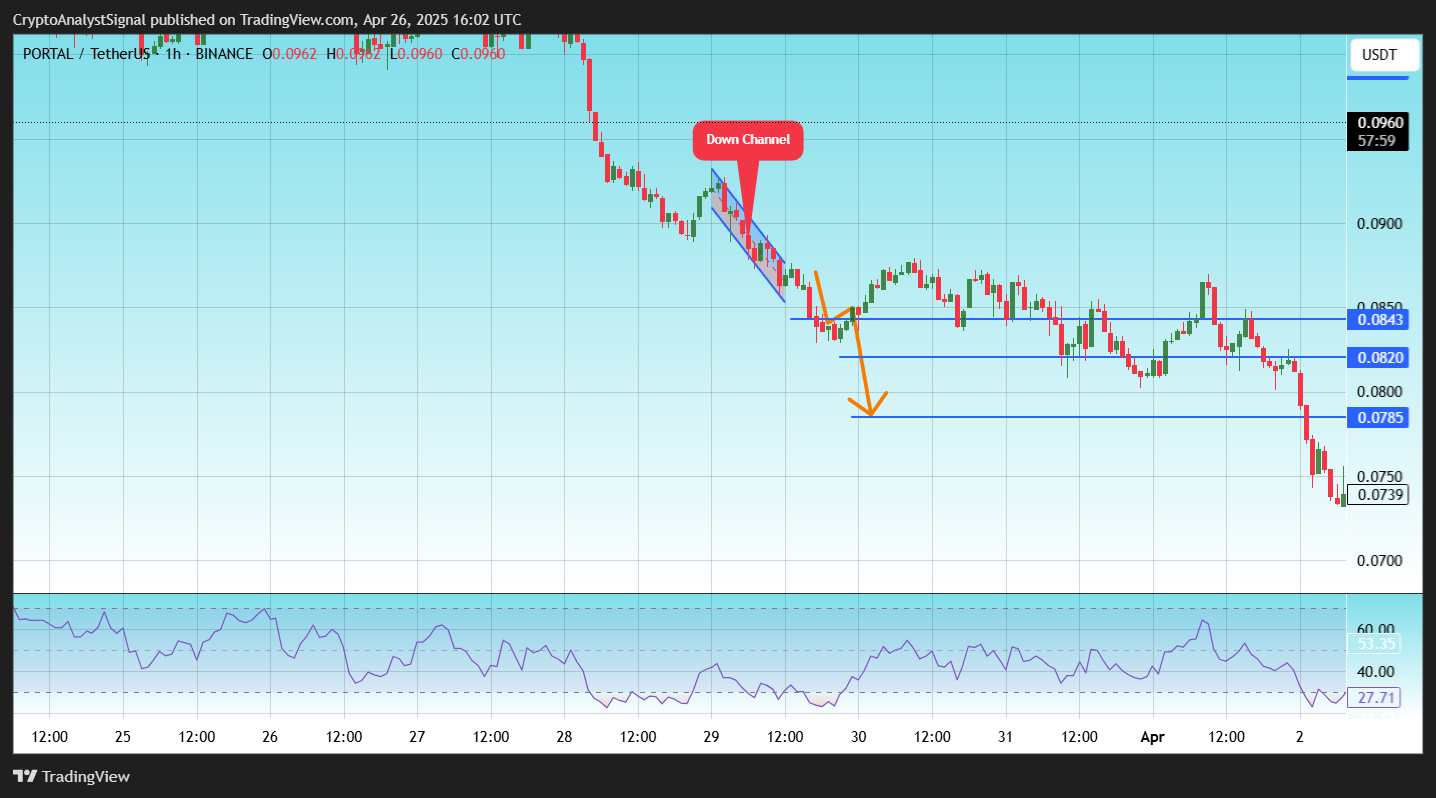Click the Apr date label on time axis
Viewport: 1436px width, 798px height.
(x=1153, y=737)
